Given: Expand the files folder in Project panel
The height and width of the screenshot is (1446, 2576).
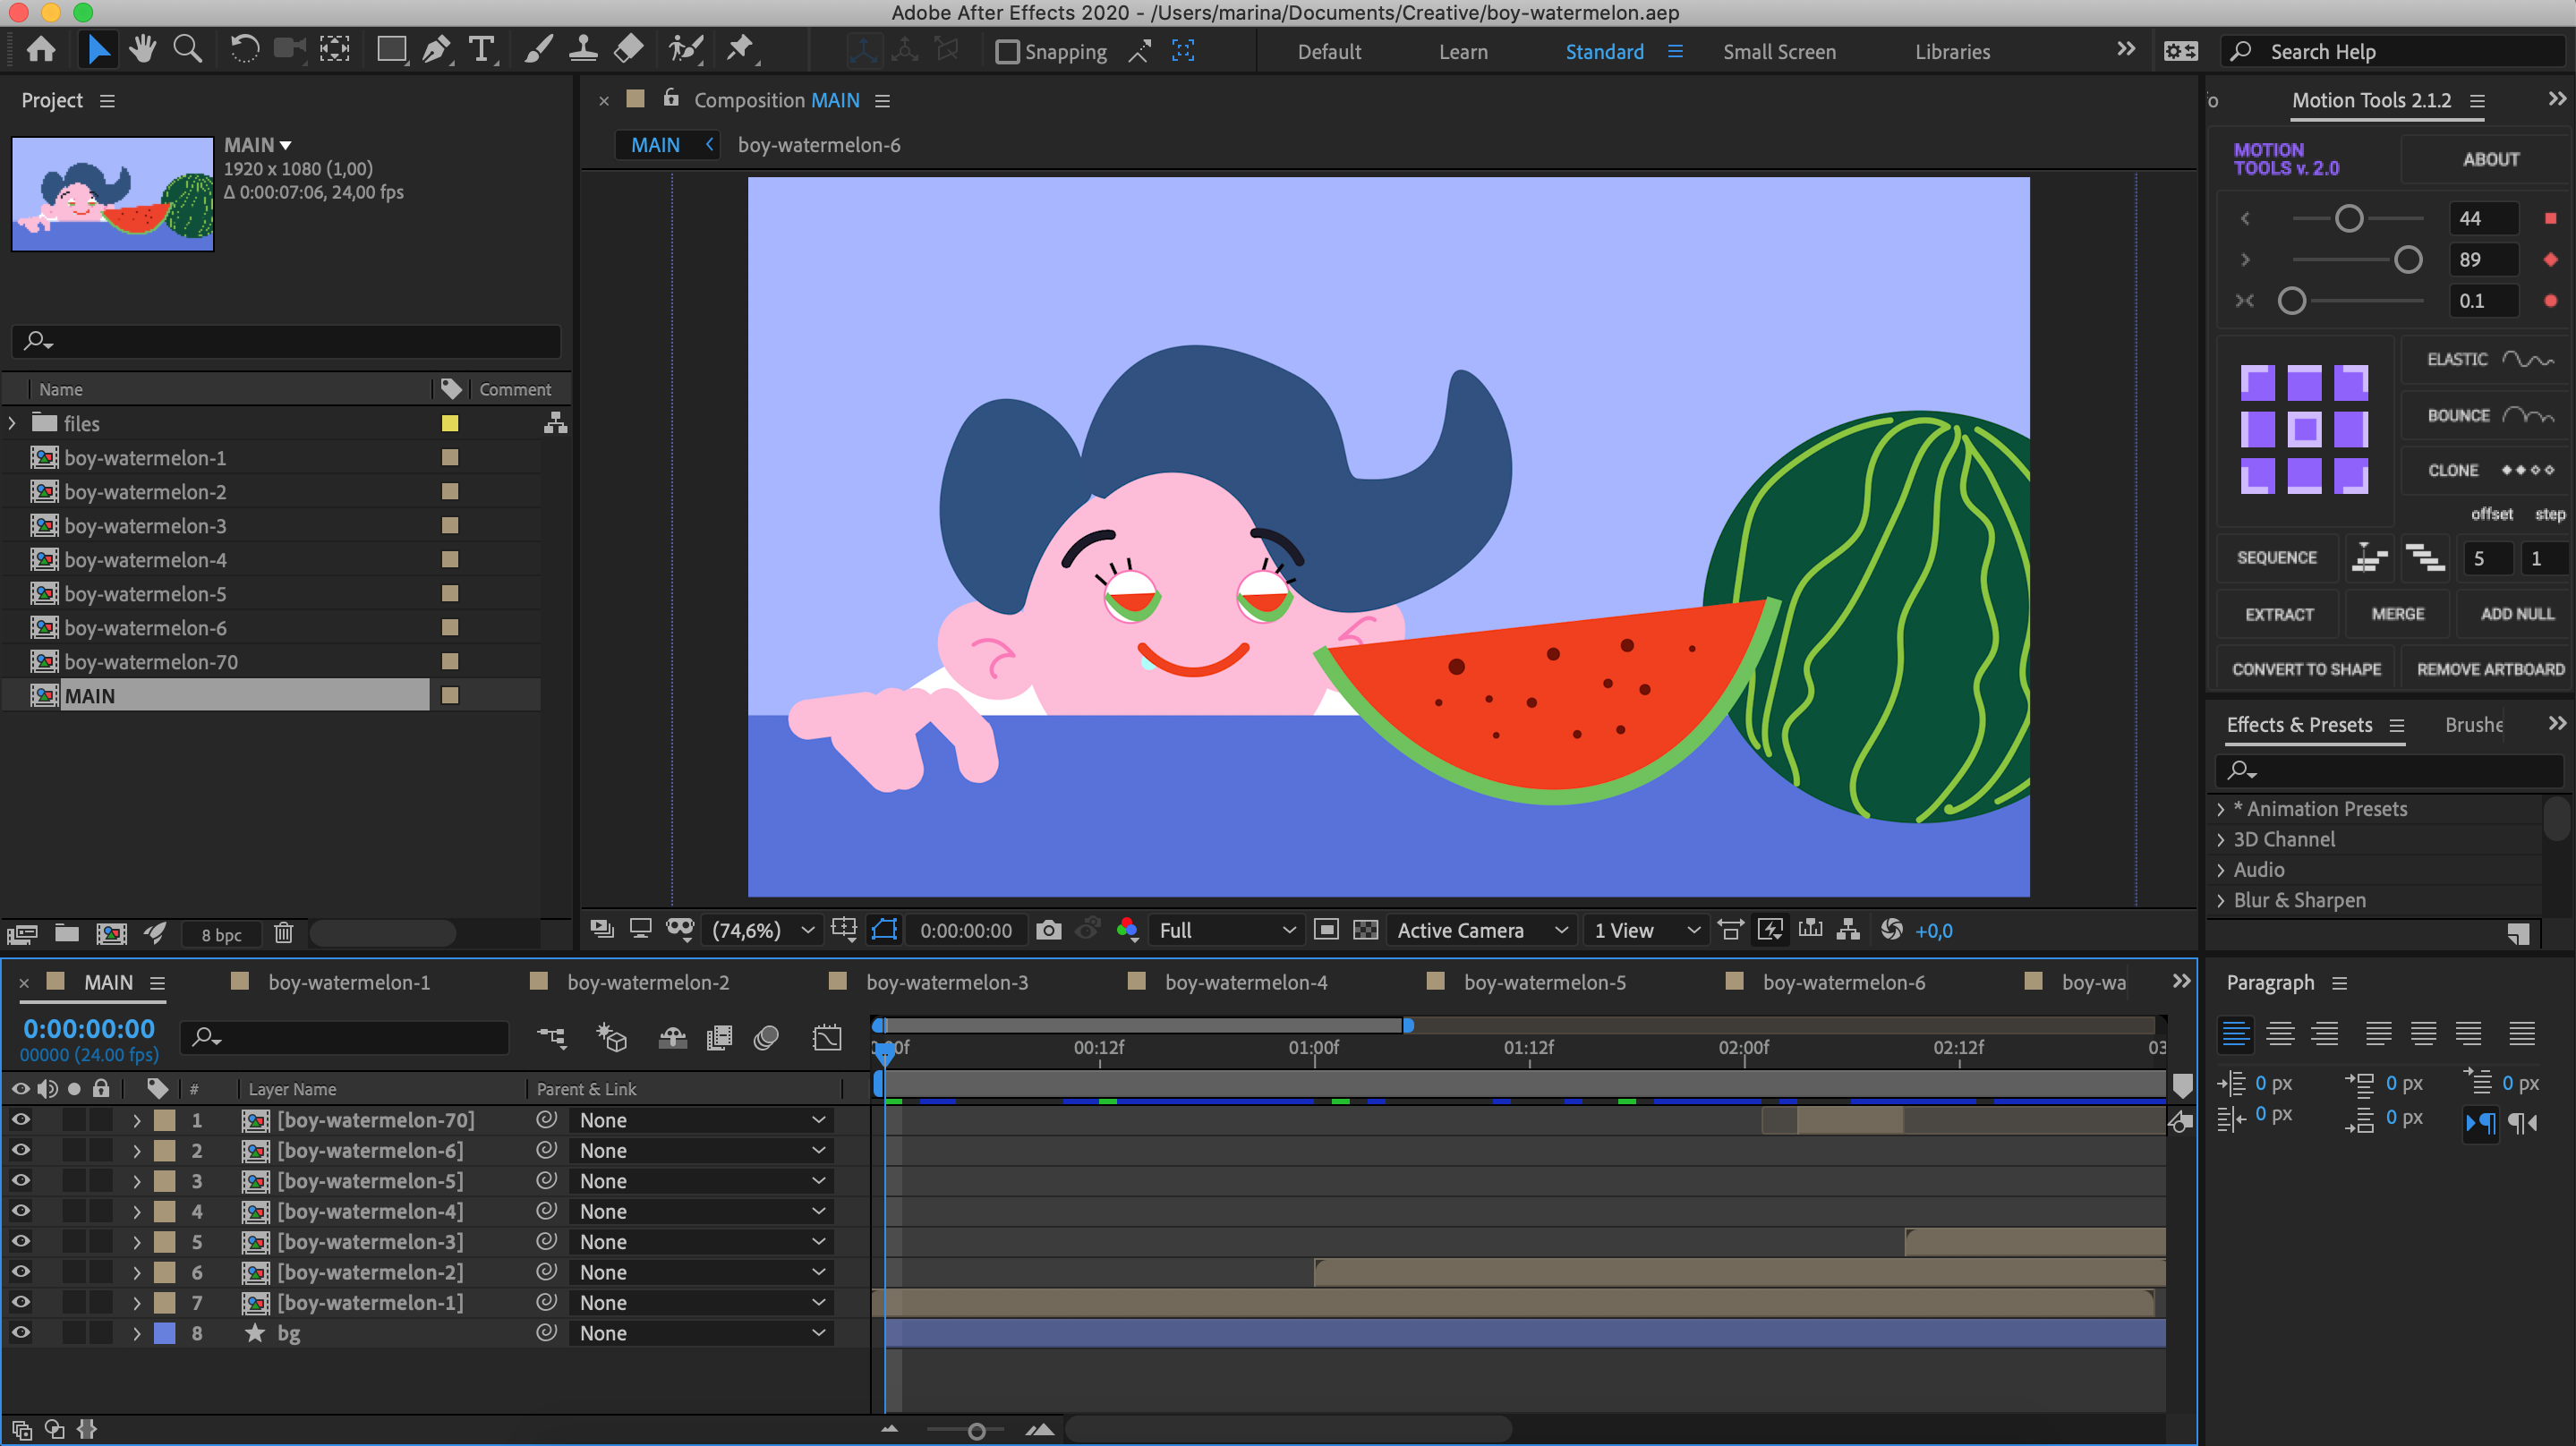Looking at the screenshot, I should pyautogui.click(x=12, y=423).
